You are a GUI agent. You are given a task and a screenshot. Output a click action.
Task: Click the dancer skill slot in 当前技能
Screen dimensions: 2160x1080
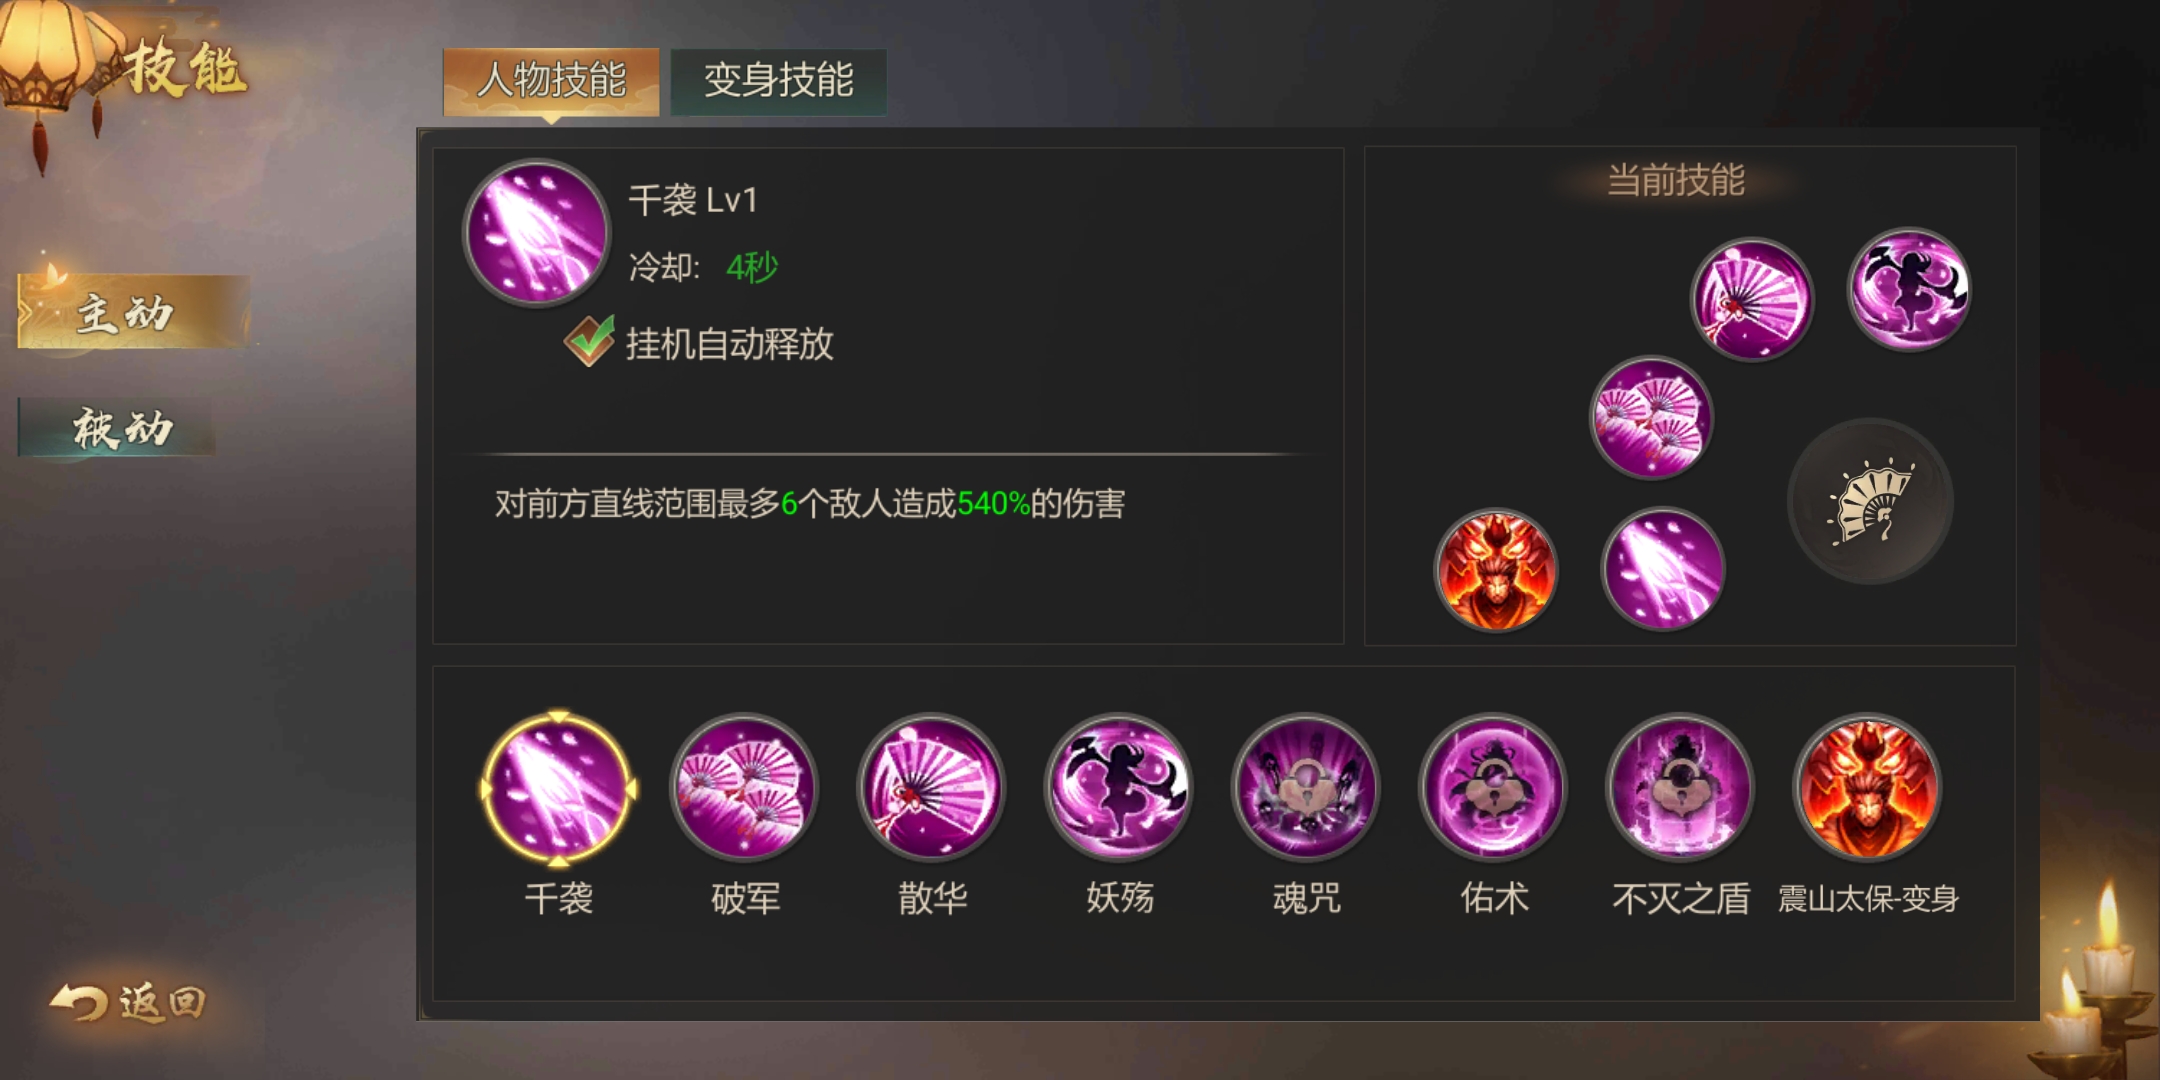[x=1909, y=290]
